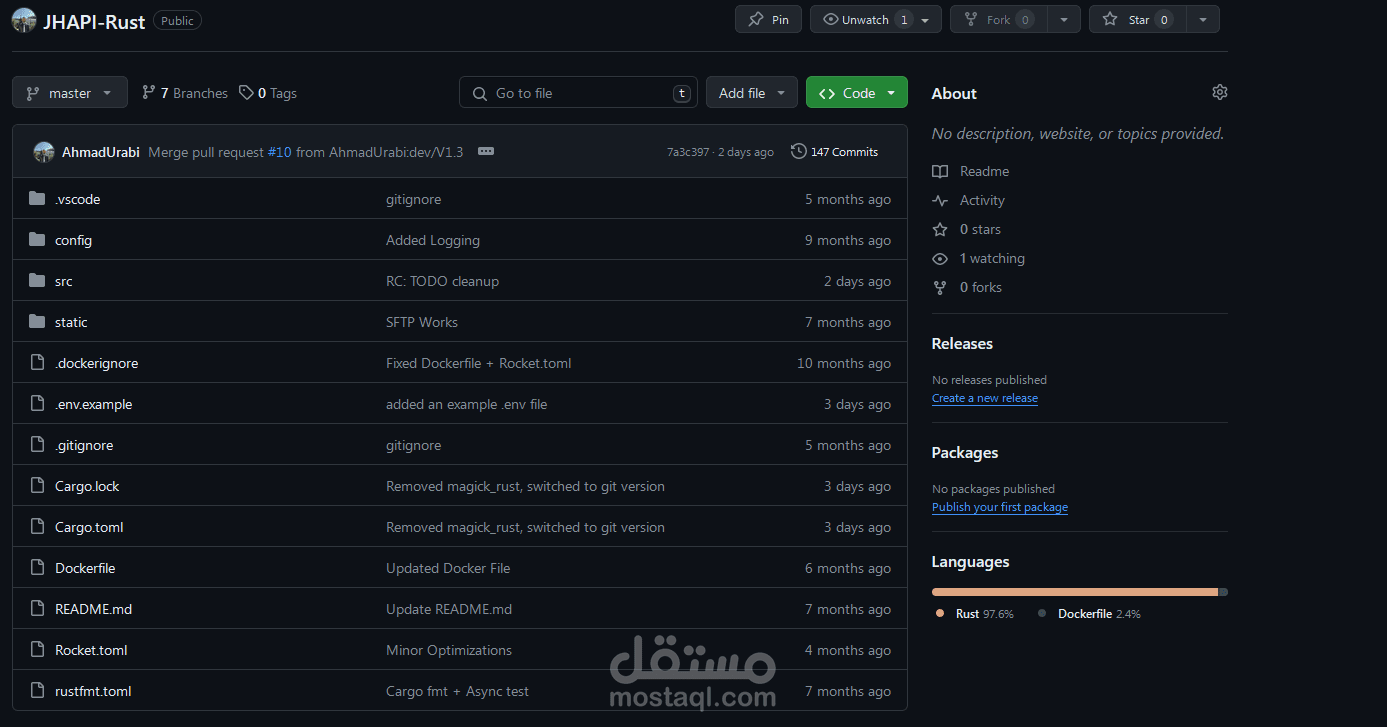The height and width of the screenshot is (727, 1387).
Task: Open the Cargo.toml file name
Action: 89,527
